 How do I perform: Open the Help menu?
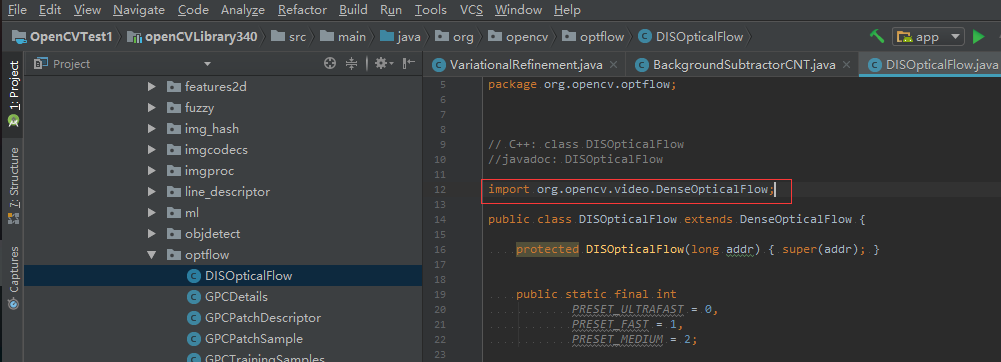point(568,10)
